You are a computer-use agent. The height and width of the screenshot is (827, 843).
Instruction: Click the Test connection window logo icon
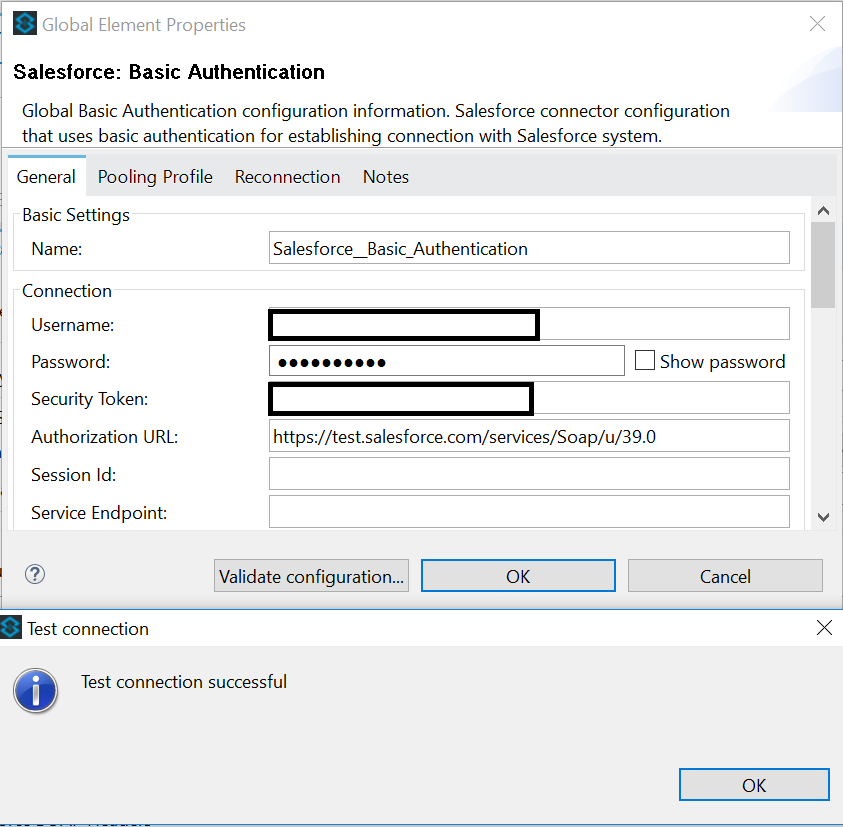point(12,628)
